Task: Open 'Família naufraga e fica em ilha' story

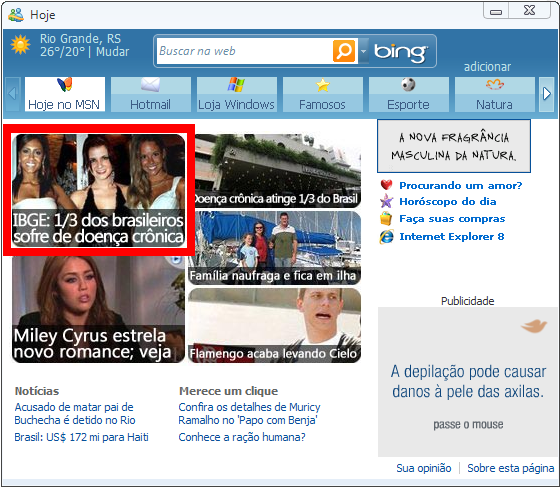Action: click(275, 248)
